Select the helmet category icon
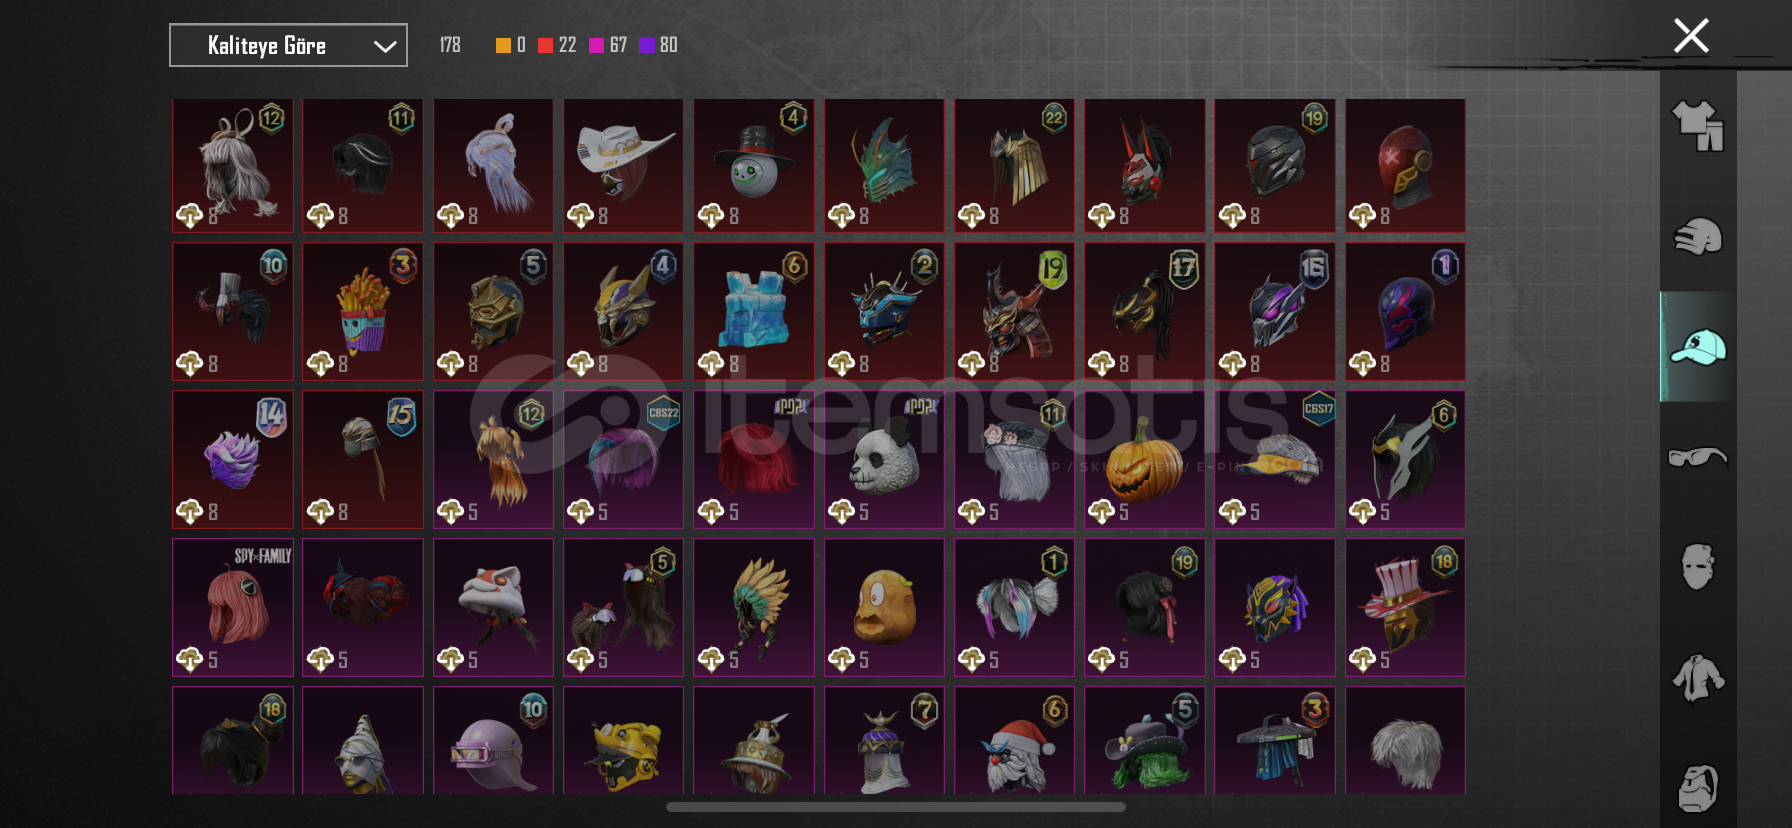This screenshot has height=828, width=1792. pyautogui.click(x=1698, y=237)
